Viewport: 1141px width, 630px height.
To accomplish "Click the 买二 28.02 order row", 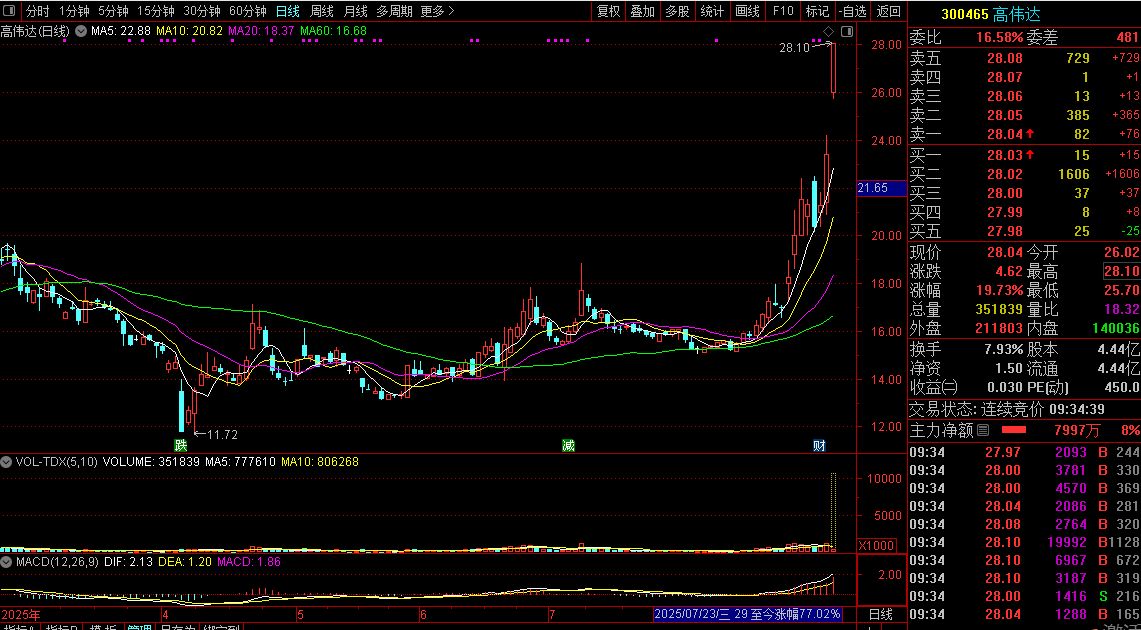I will point(1025,174).
